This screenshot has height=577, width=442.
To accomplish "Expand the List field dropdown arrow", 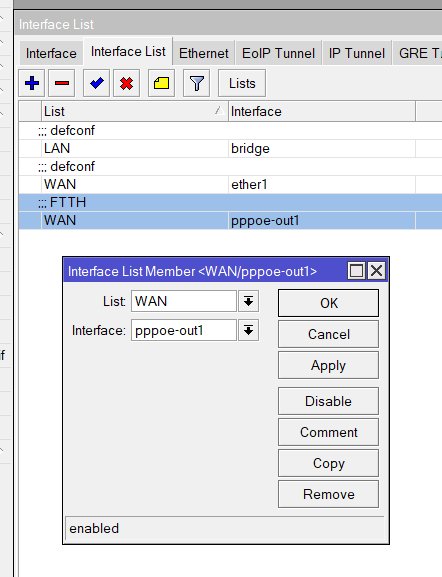I will pos(248,301).
